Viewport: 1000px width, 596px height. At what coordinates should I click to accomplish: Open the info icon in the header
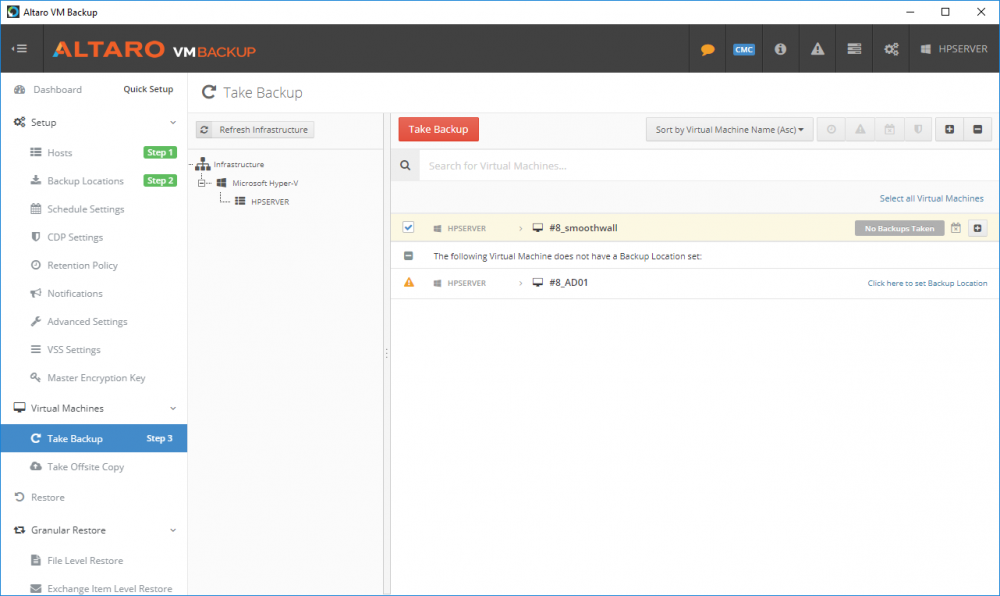(x=780, y=49)
